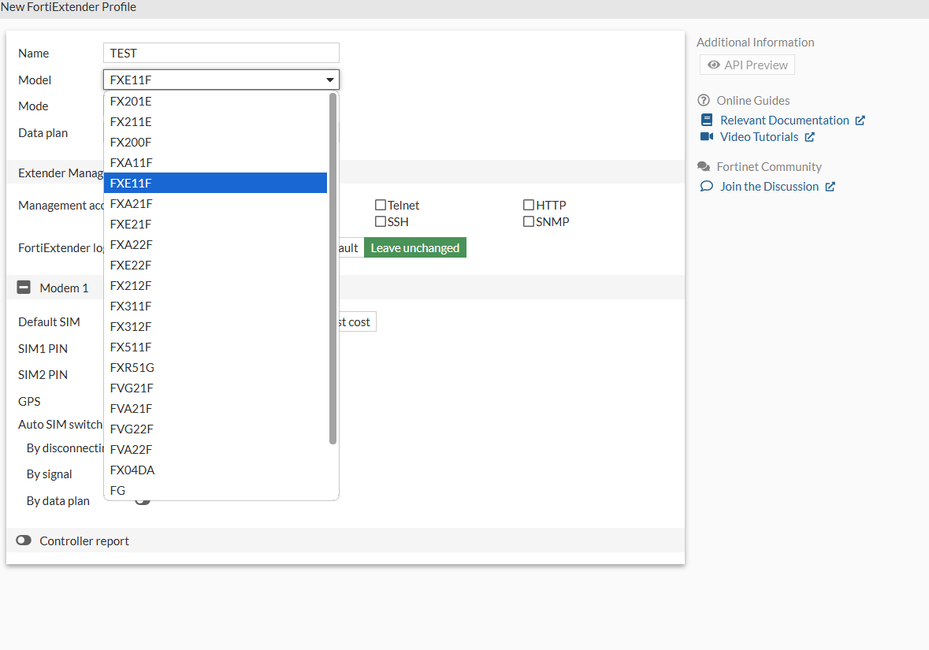This screenshot has width=929, height=650.
Task: Select FVG22F model option
Action: (x=215, y=428)
